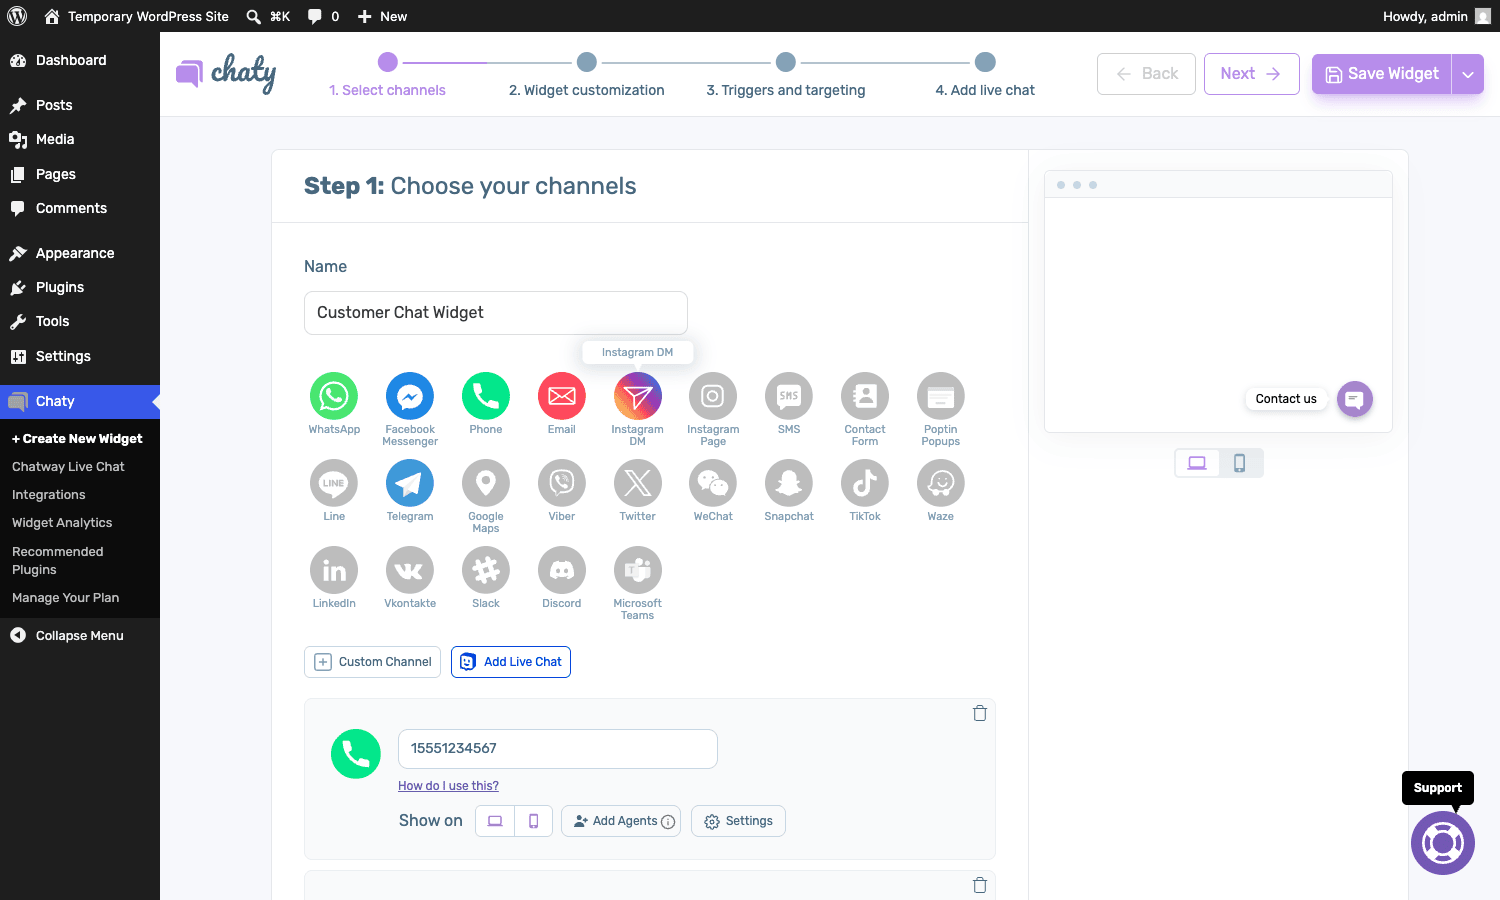Click the Back button
This screenshot has height=900, width=1500.
click(x=1146, y=74)
